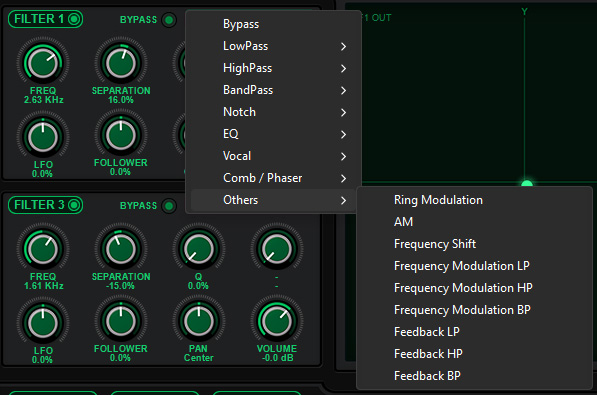This screenshot has height=395, width=597.
Task: Select Bypass in filter type menu
Action: pos(273,24)
